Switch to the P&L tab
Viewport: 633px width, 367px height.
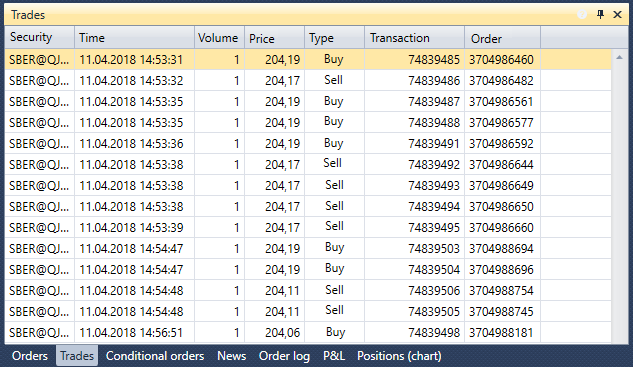pos(334,356)
